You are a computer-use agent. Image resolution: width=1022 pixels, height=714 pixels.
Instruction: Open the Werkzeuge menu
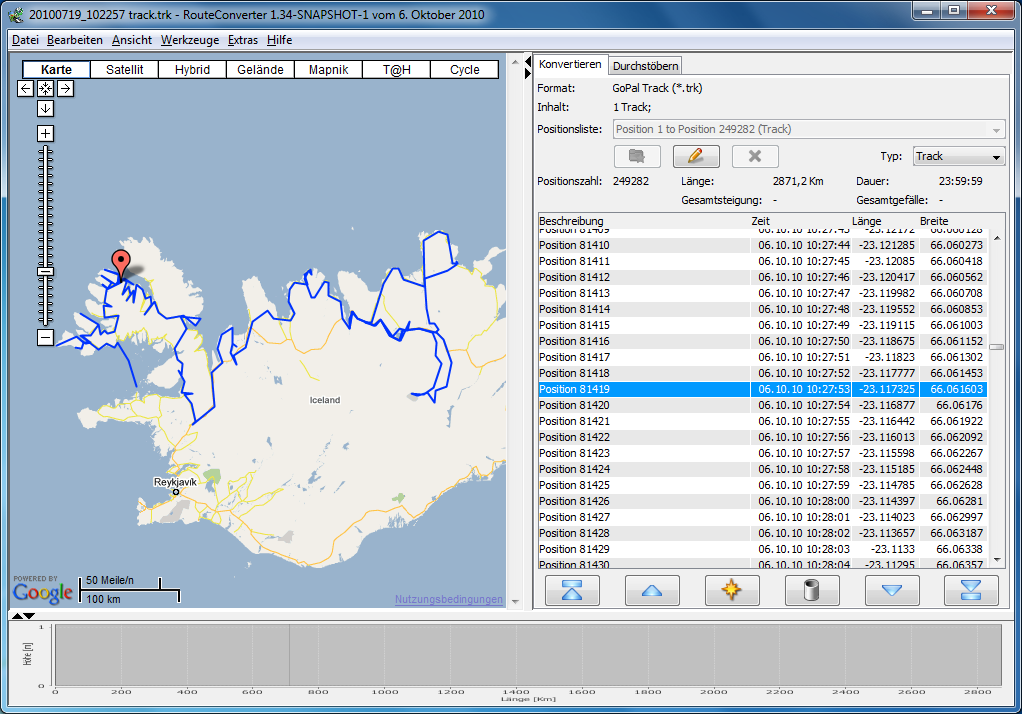(189, 40)
